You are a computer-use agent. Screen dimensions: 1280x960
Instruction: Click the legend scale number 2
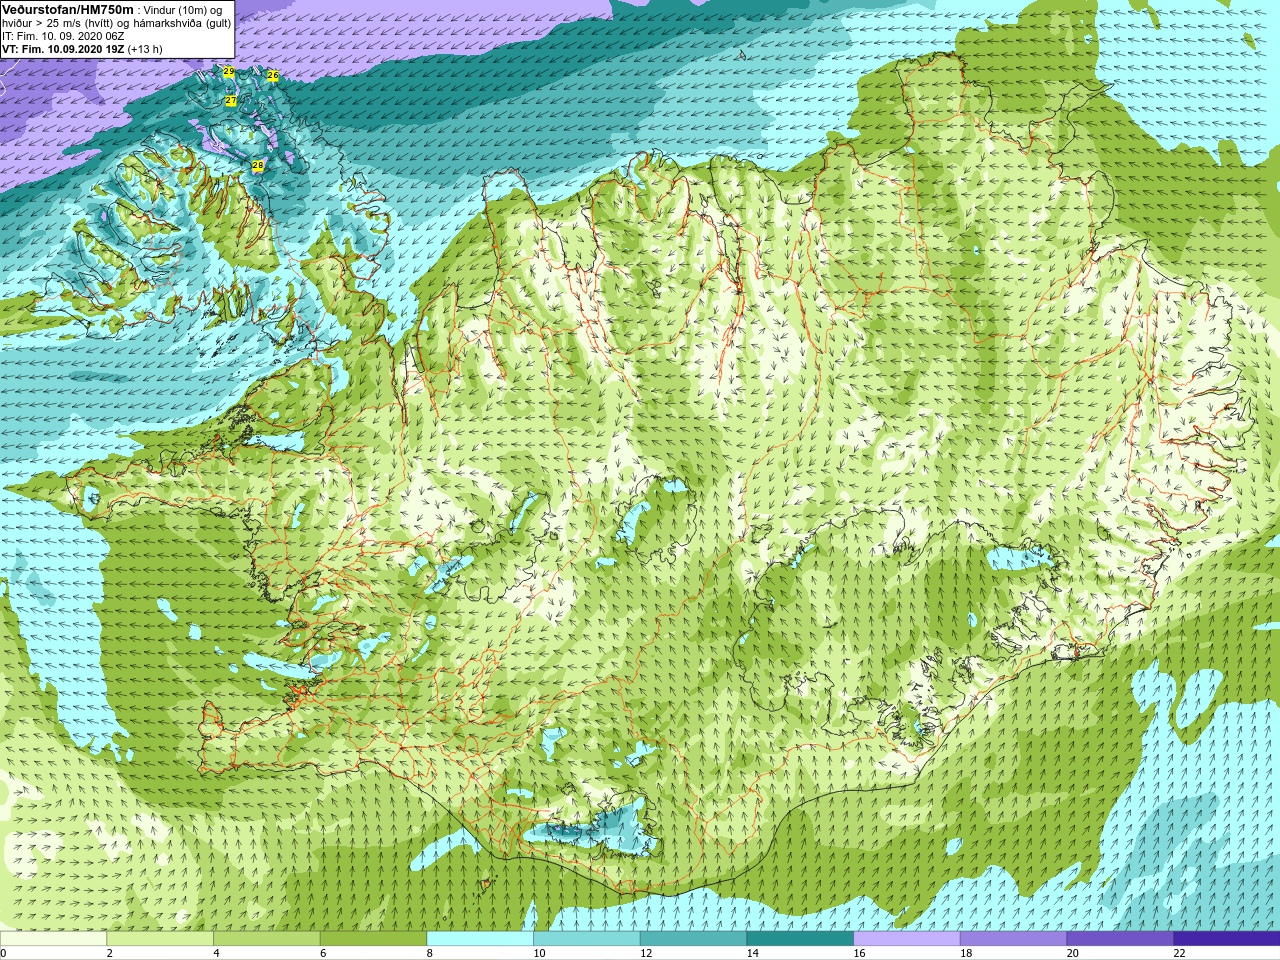(x=110, y=953)
